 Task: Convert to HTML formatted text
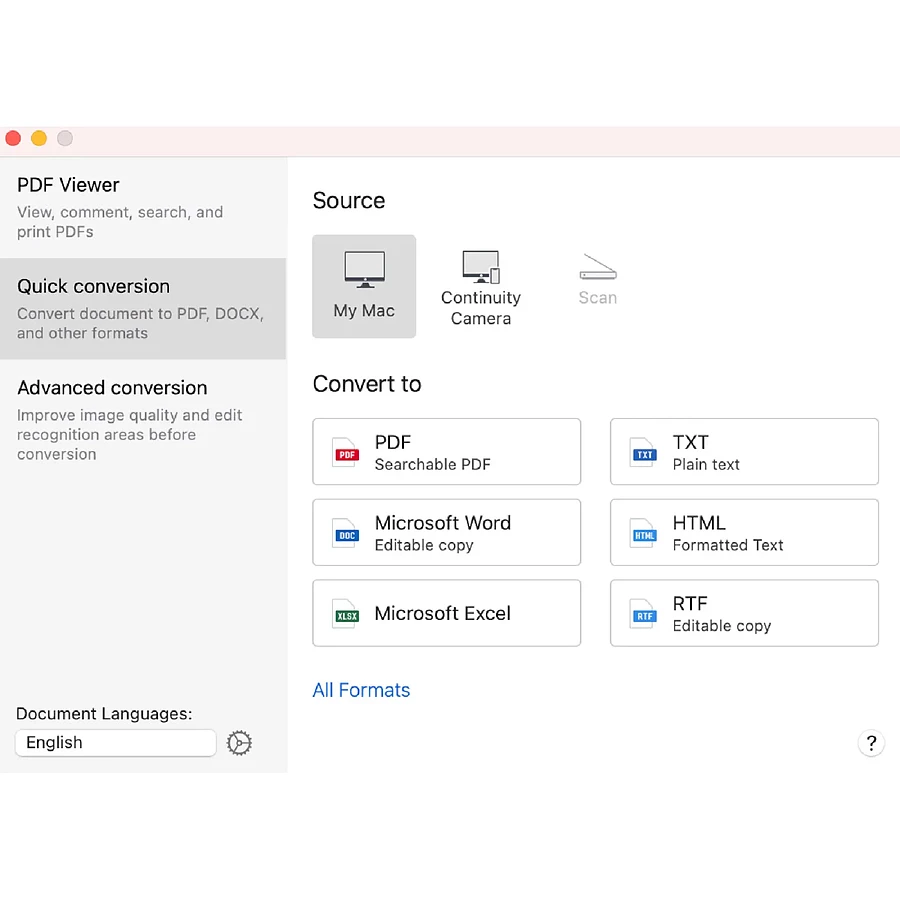(x=744, y=533)
